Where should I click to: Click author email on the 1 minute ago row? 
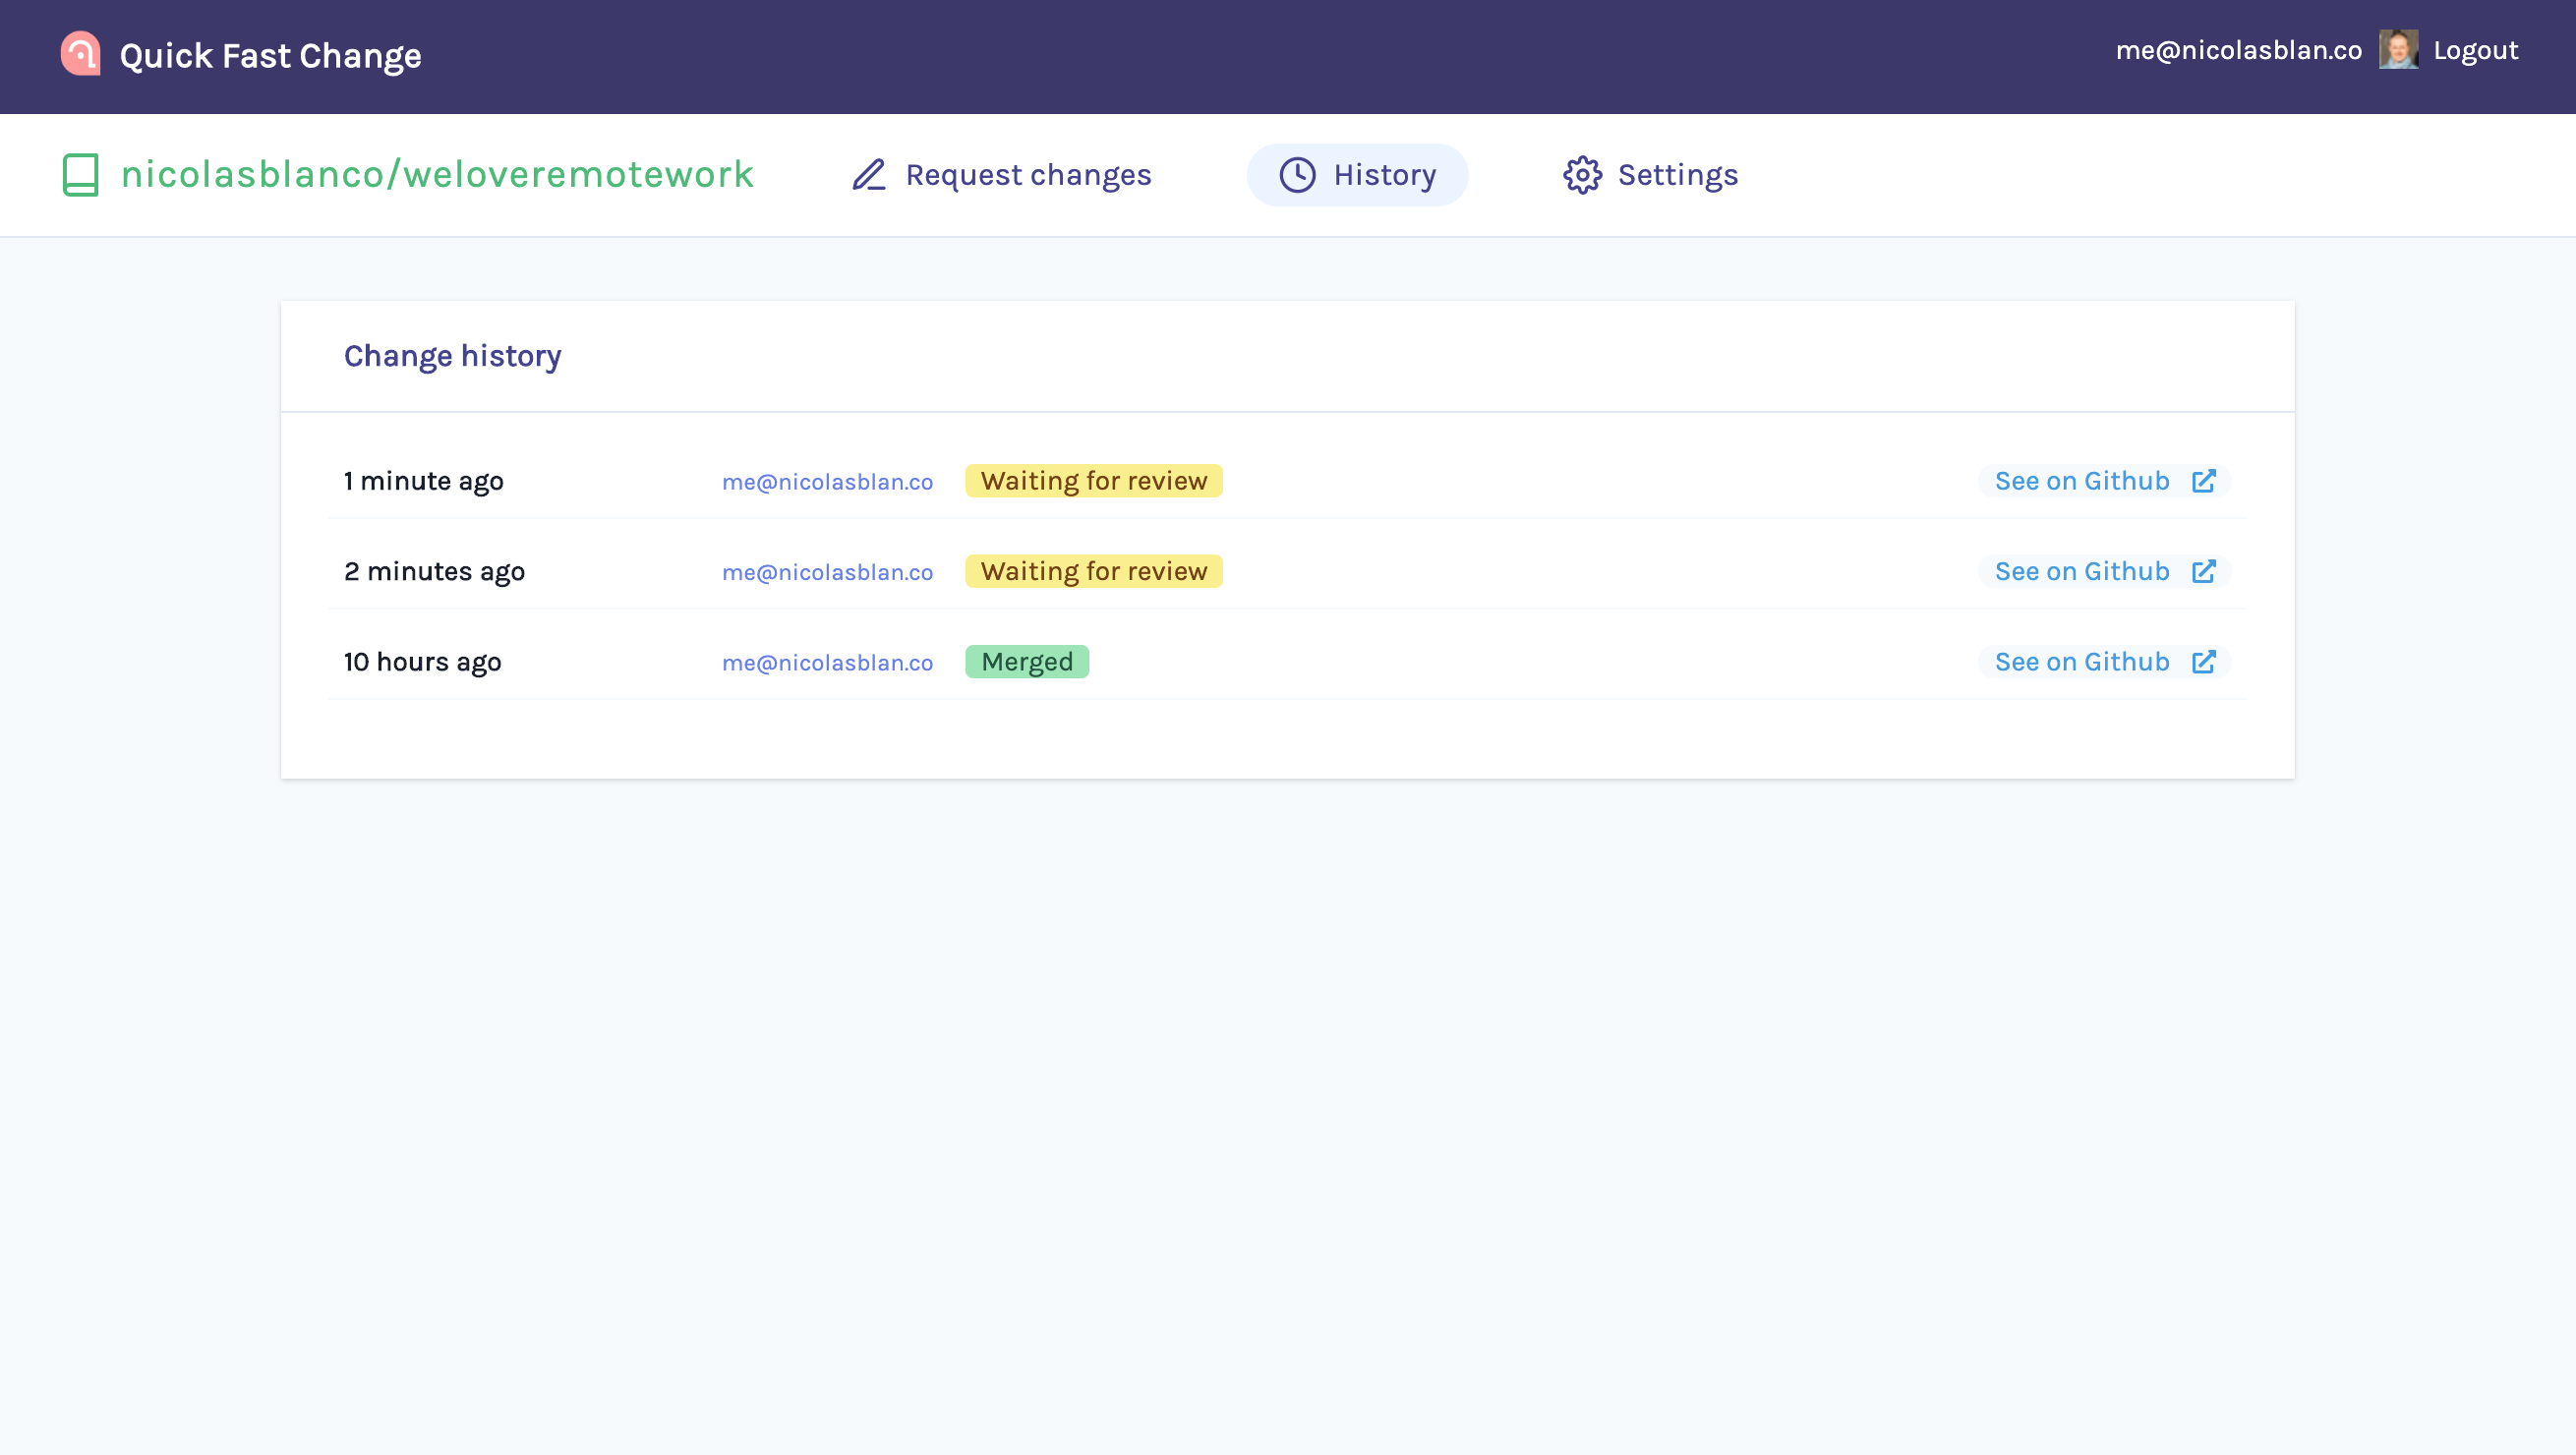[827, 482]
